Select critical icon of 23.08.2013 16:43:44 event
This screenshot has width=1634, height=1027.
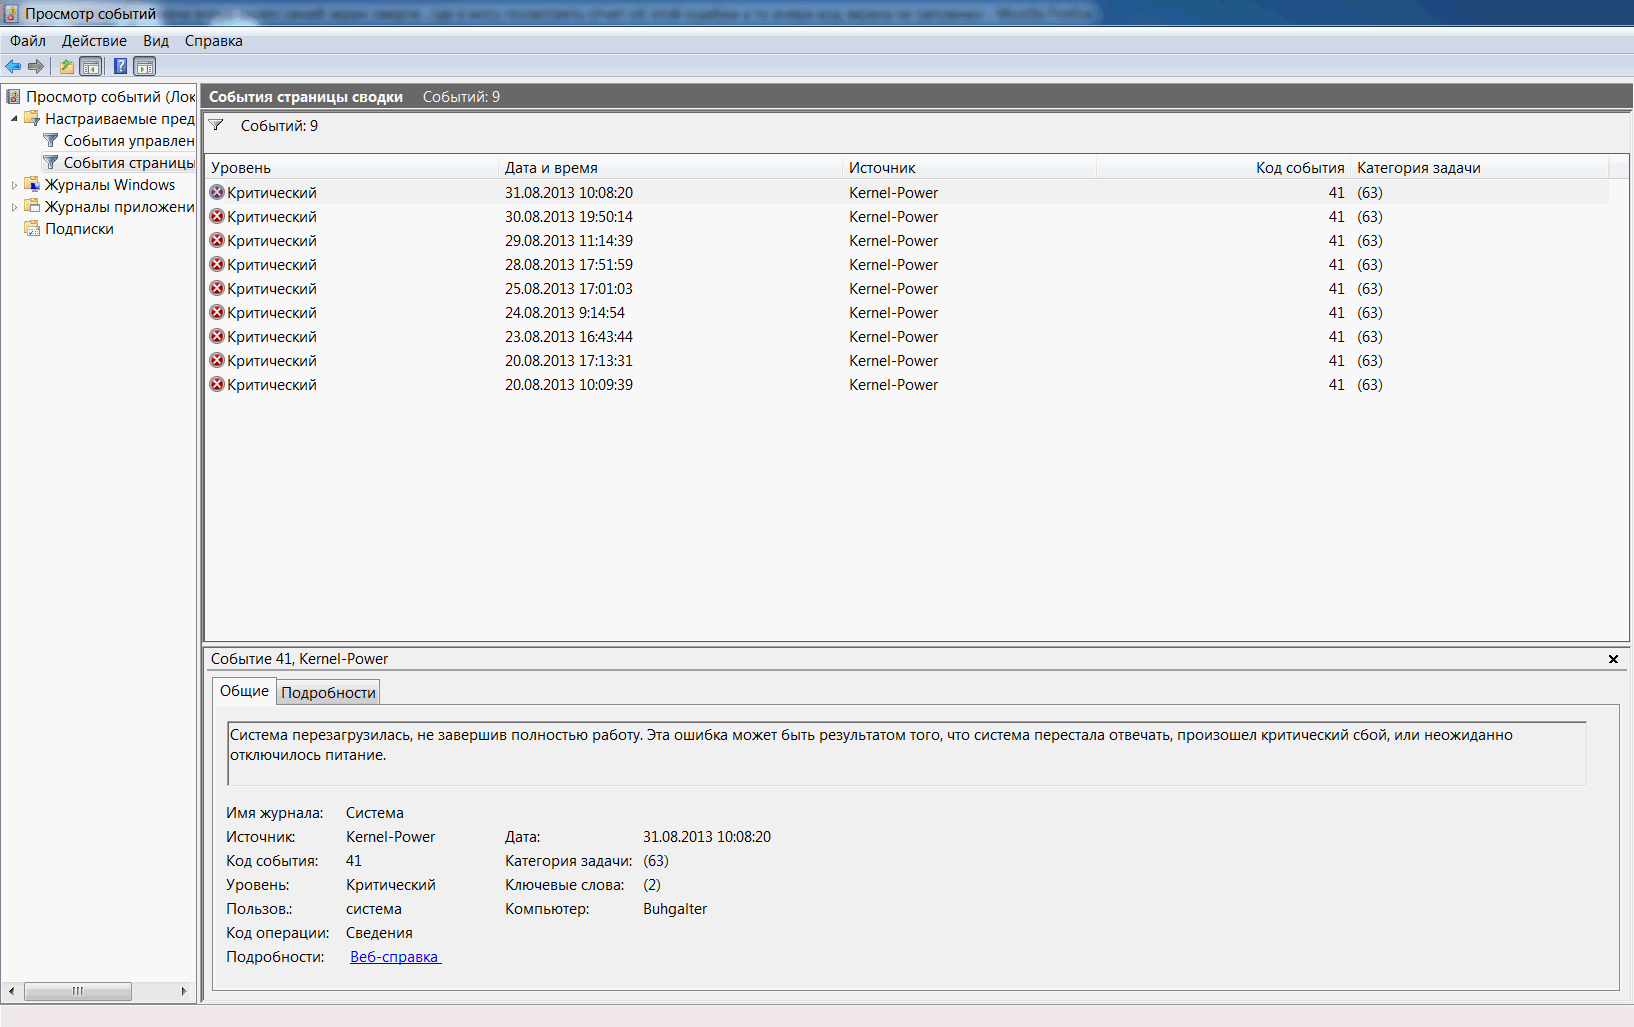click(217, 337)
